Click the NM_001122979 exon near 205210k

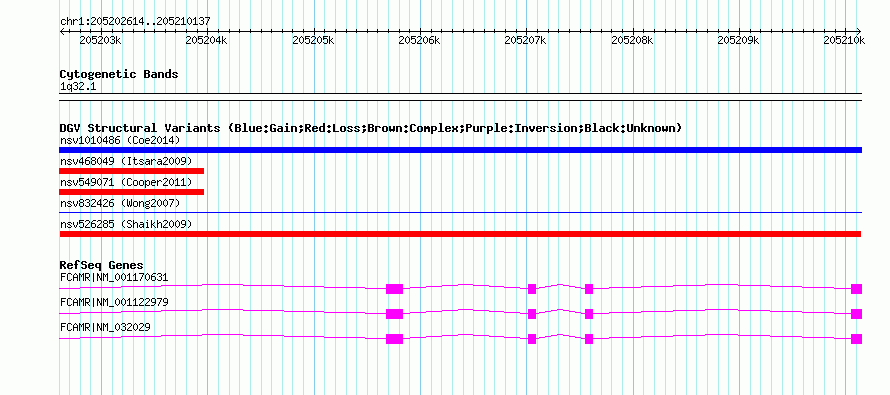[x=857, y=314]
